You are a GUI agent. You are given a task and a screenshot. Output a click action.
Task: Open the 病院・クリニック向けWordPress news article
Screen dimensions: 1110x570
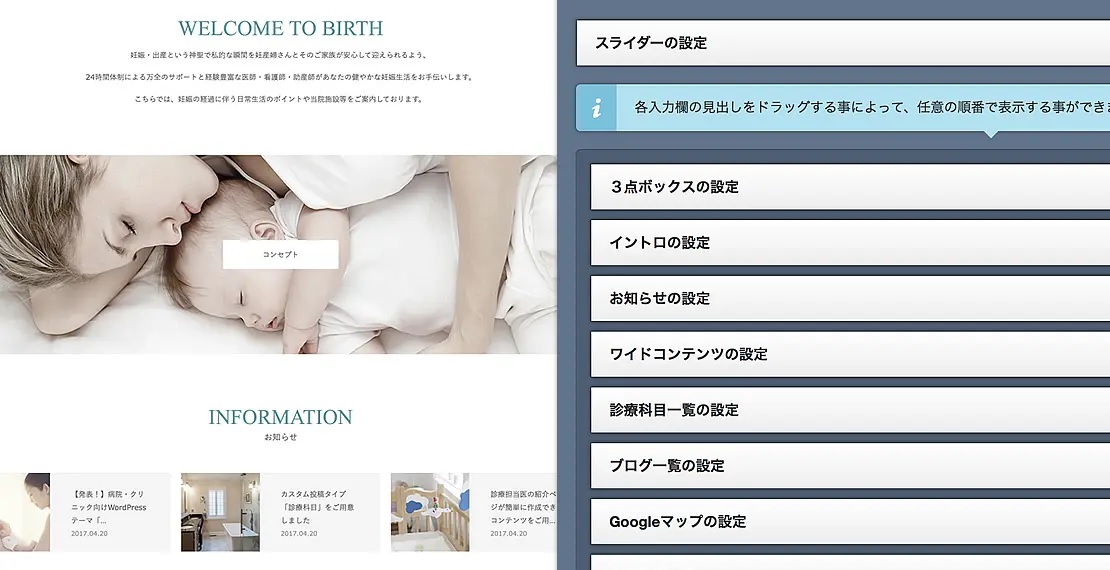click(109, 507)
